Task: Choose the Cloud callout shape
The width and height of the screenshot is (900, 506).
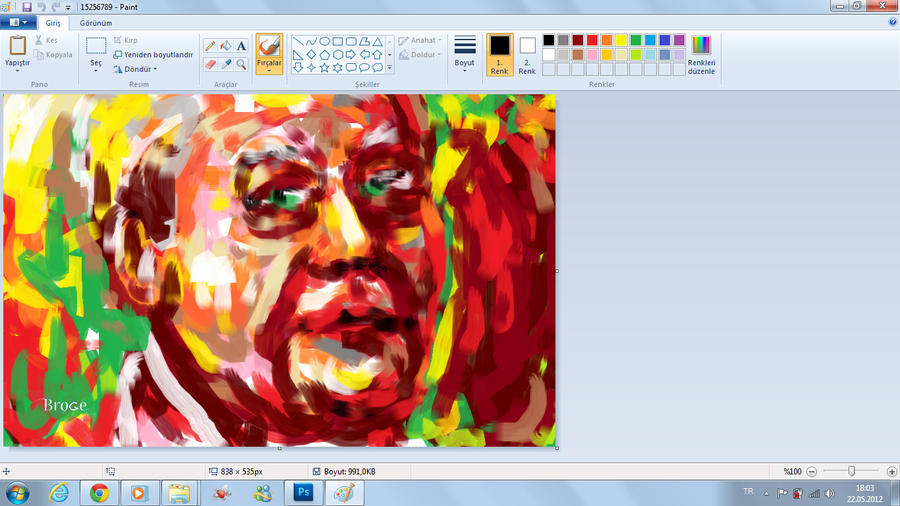Action: click(377, 68)
